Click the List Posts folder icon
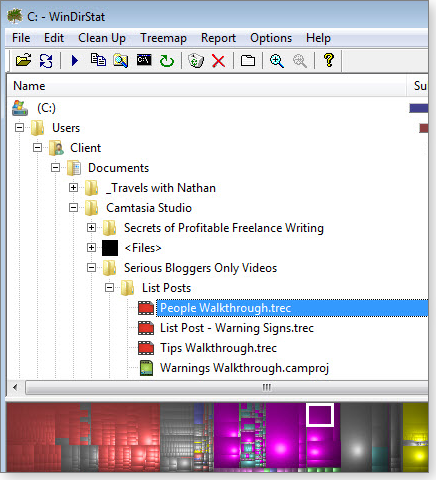This screenshot has height=480, width=436. point(127,288)
